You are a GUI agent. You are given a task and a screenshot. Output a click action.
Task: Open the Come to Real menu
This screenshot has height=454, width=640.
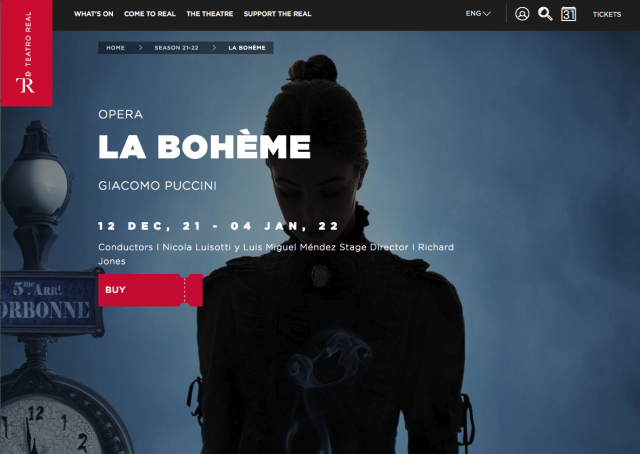[150, 14]
